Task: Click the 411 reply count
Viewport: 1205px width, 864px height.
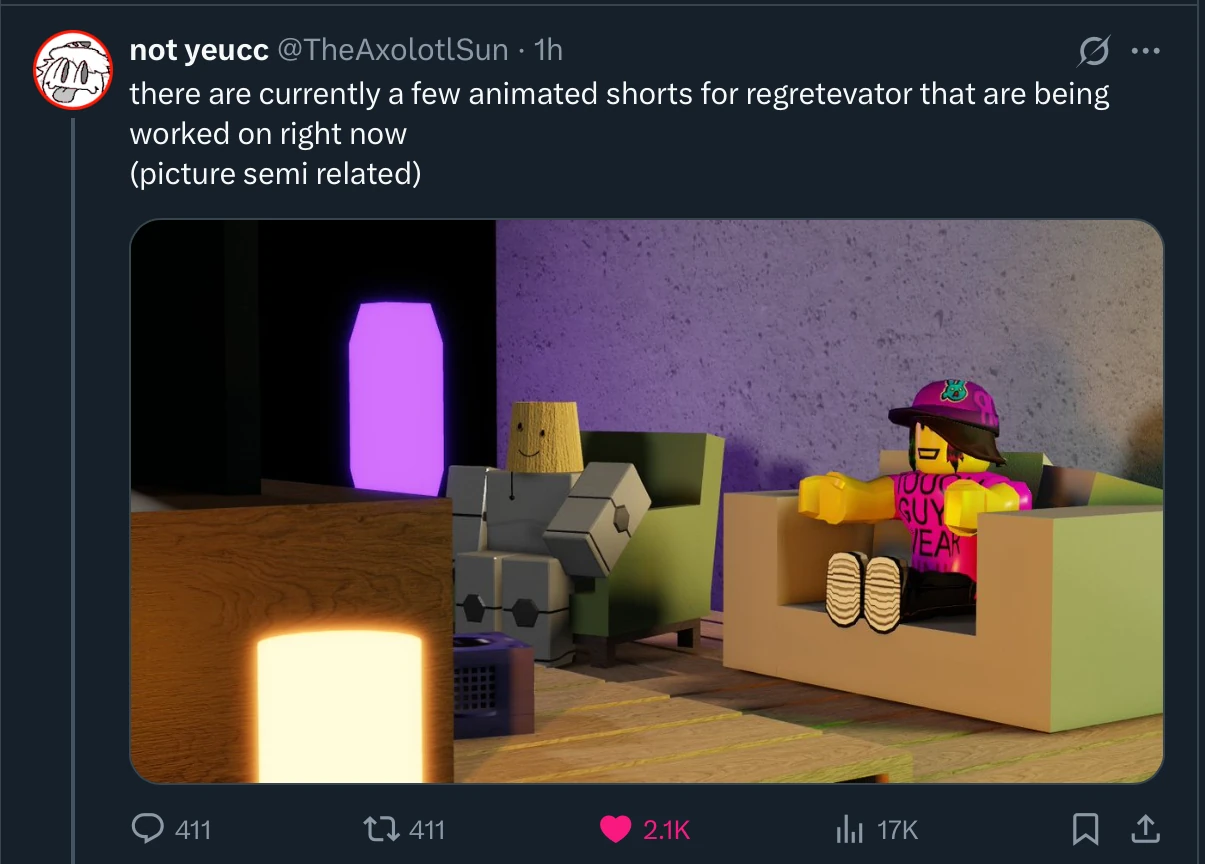Action: 193,829
